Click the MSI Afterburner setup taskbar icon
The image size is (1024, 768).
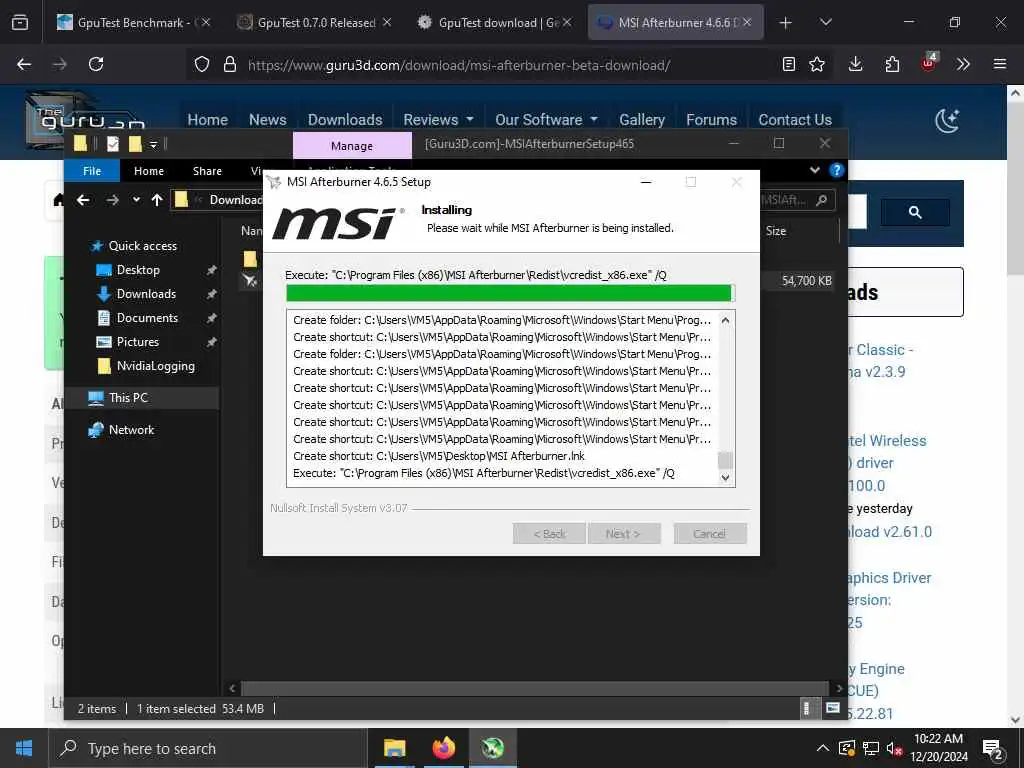tap(493, 748)
